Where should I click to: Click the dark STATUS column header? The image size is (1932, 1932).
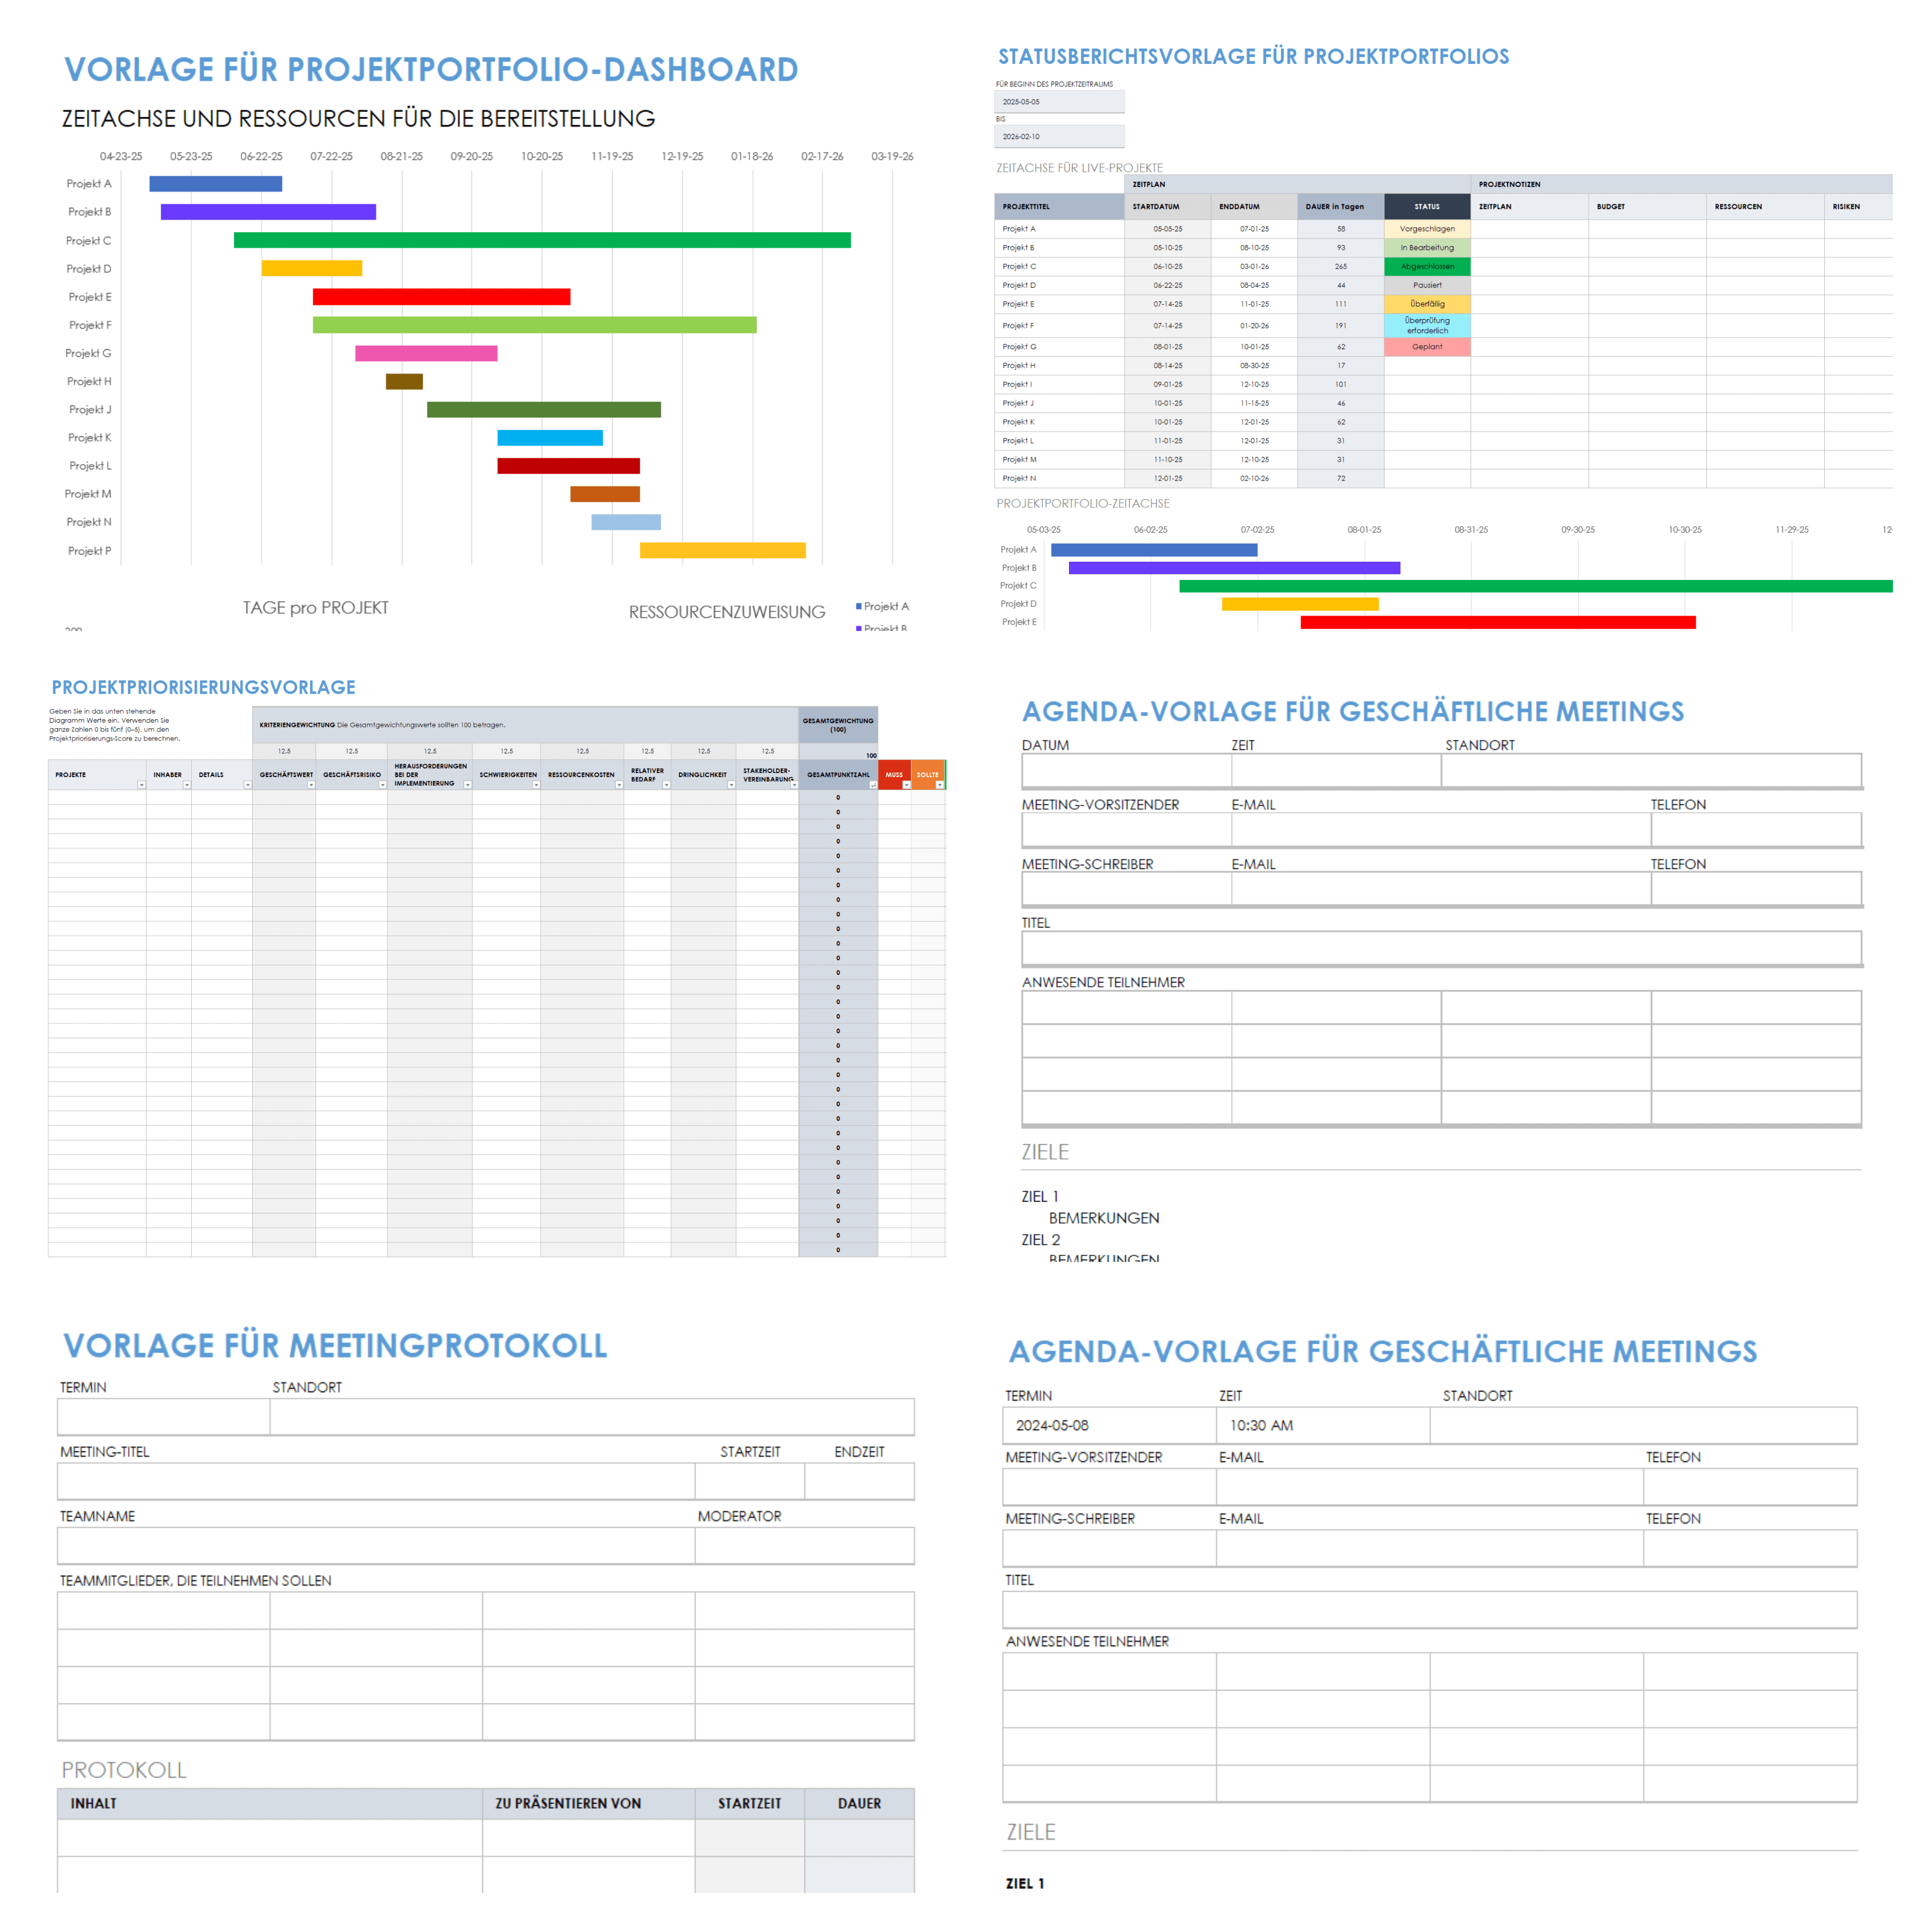[x=1427, y=207]
